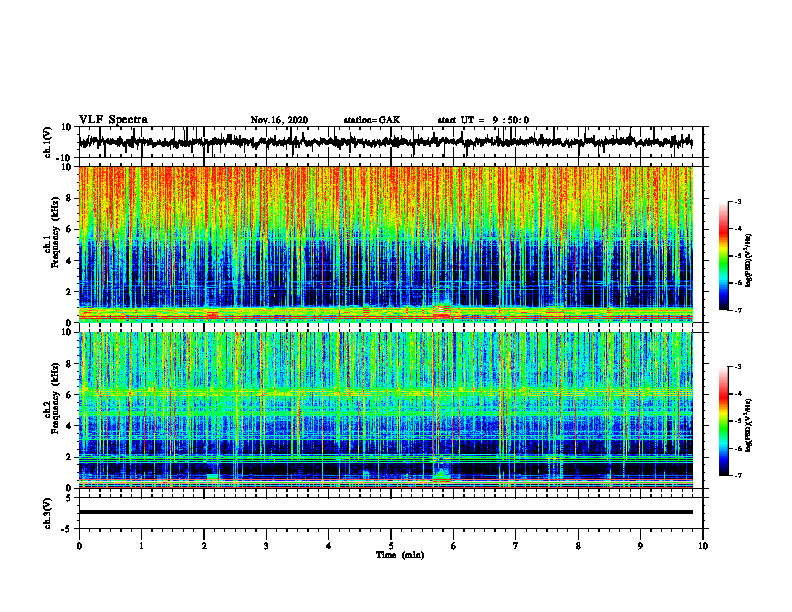Click the ch.1 voltage waveform trace

[x=385, y=142]
